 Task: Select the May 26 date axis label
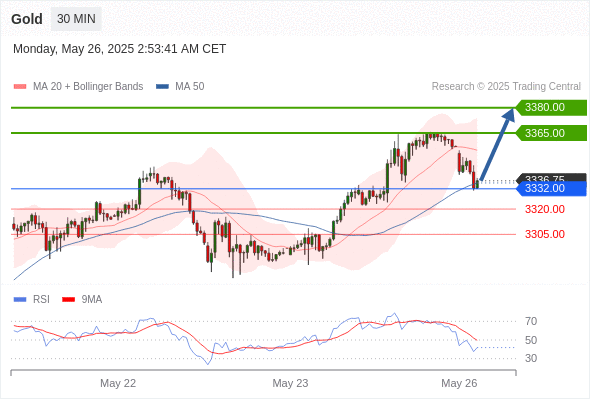click(x=459, y=383)
